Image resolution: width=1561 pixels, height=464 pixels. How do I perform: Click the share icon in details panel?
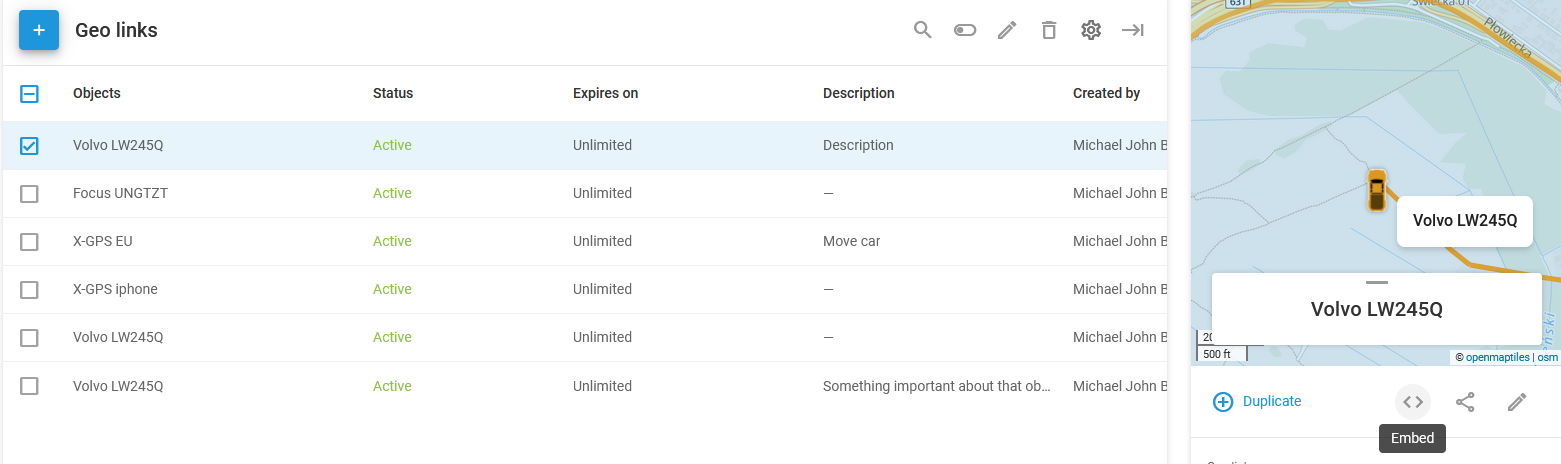1465,402
